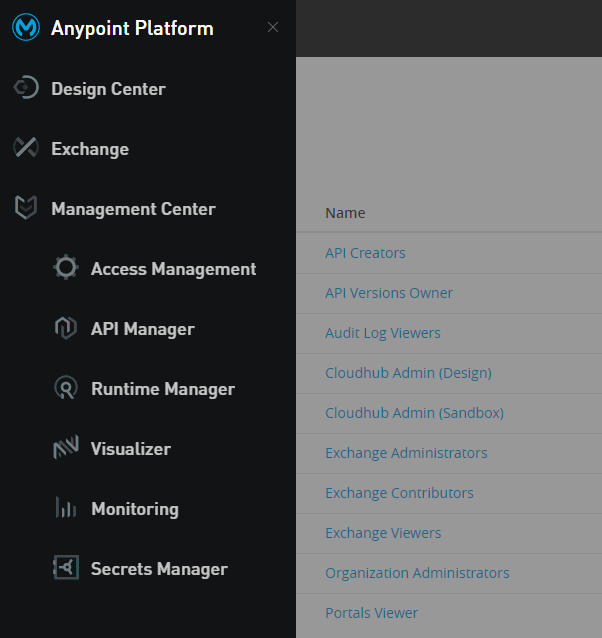Click the Monitoring bar chart icon
The width and height of the screenshot is (602, 638).
point(66,507)
